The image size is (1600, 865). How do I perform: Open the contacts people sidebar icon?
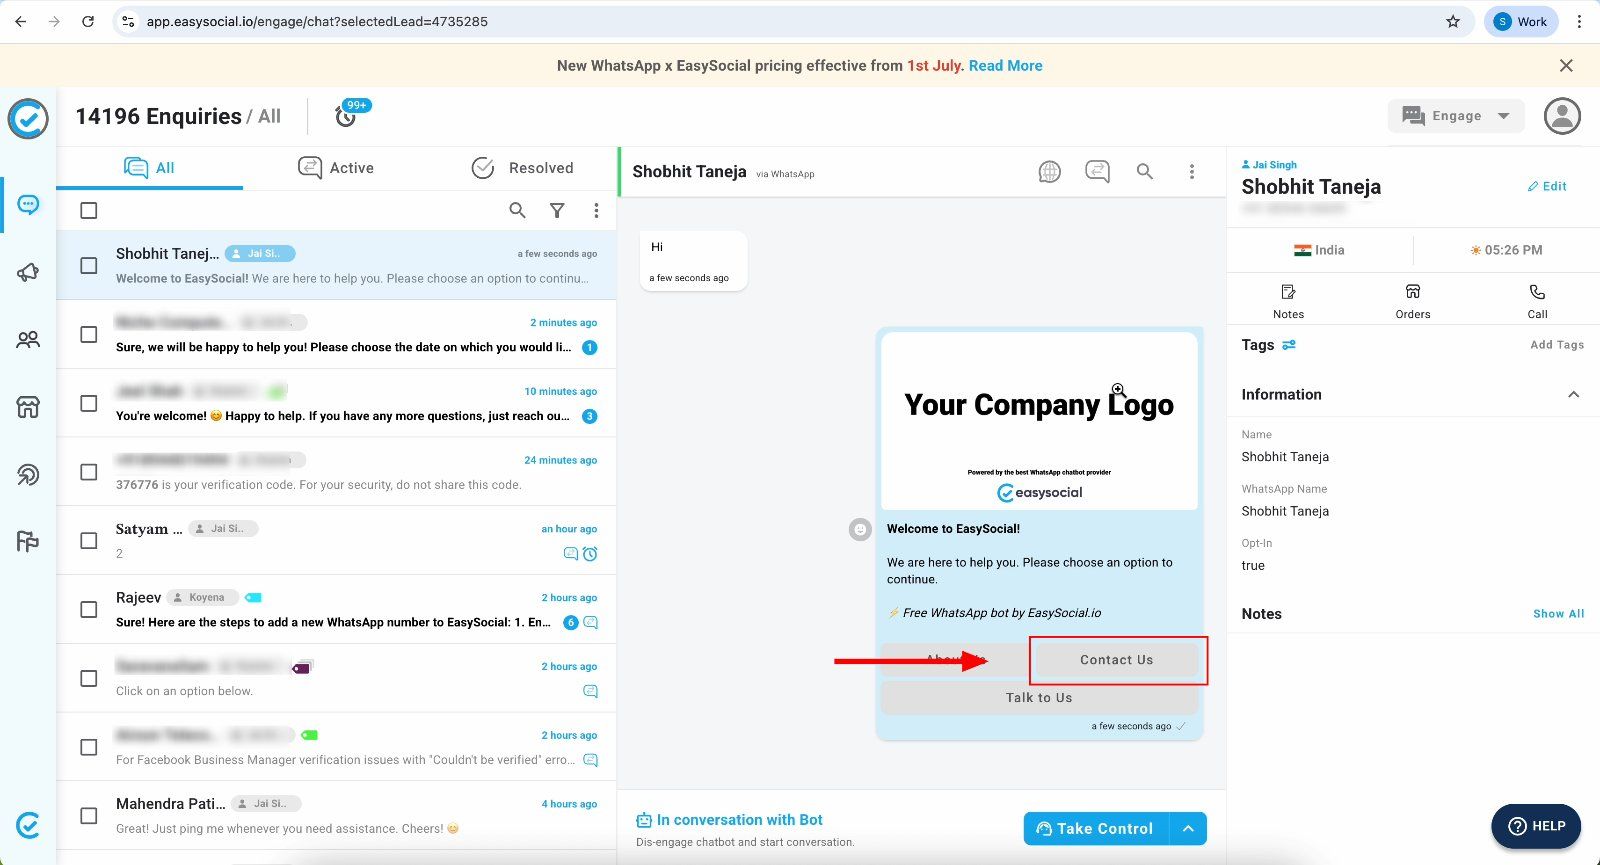click(x=28, y=340)
